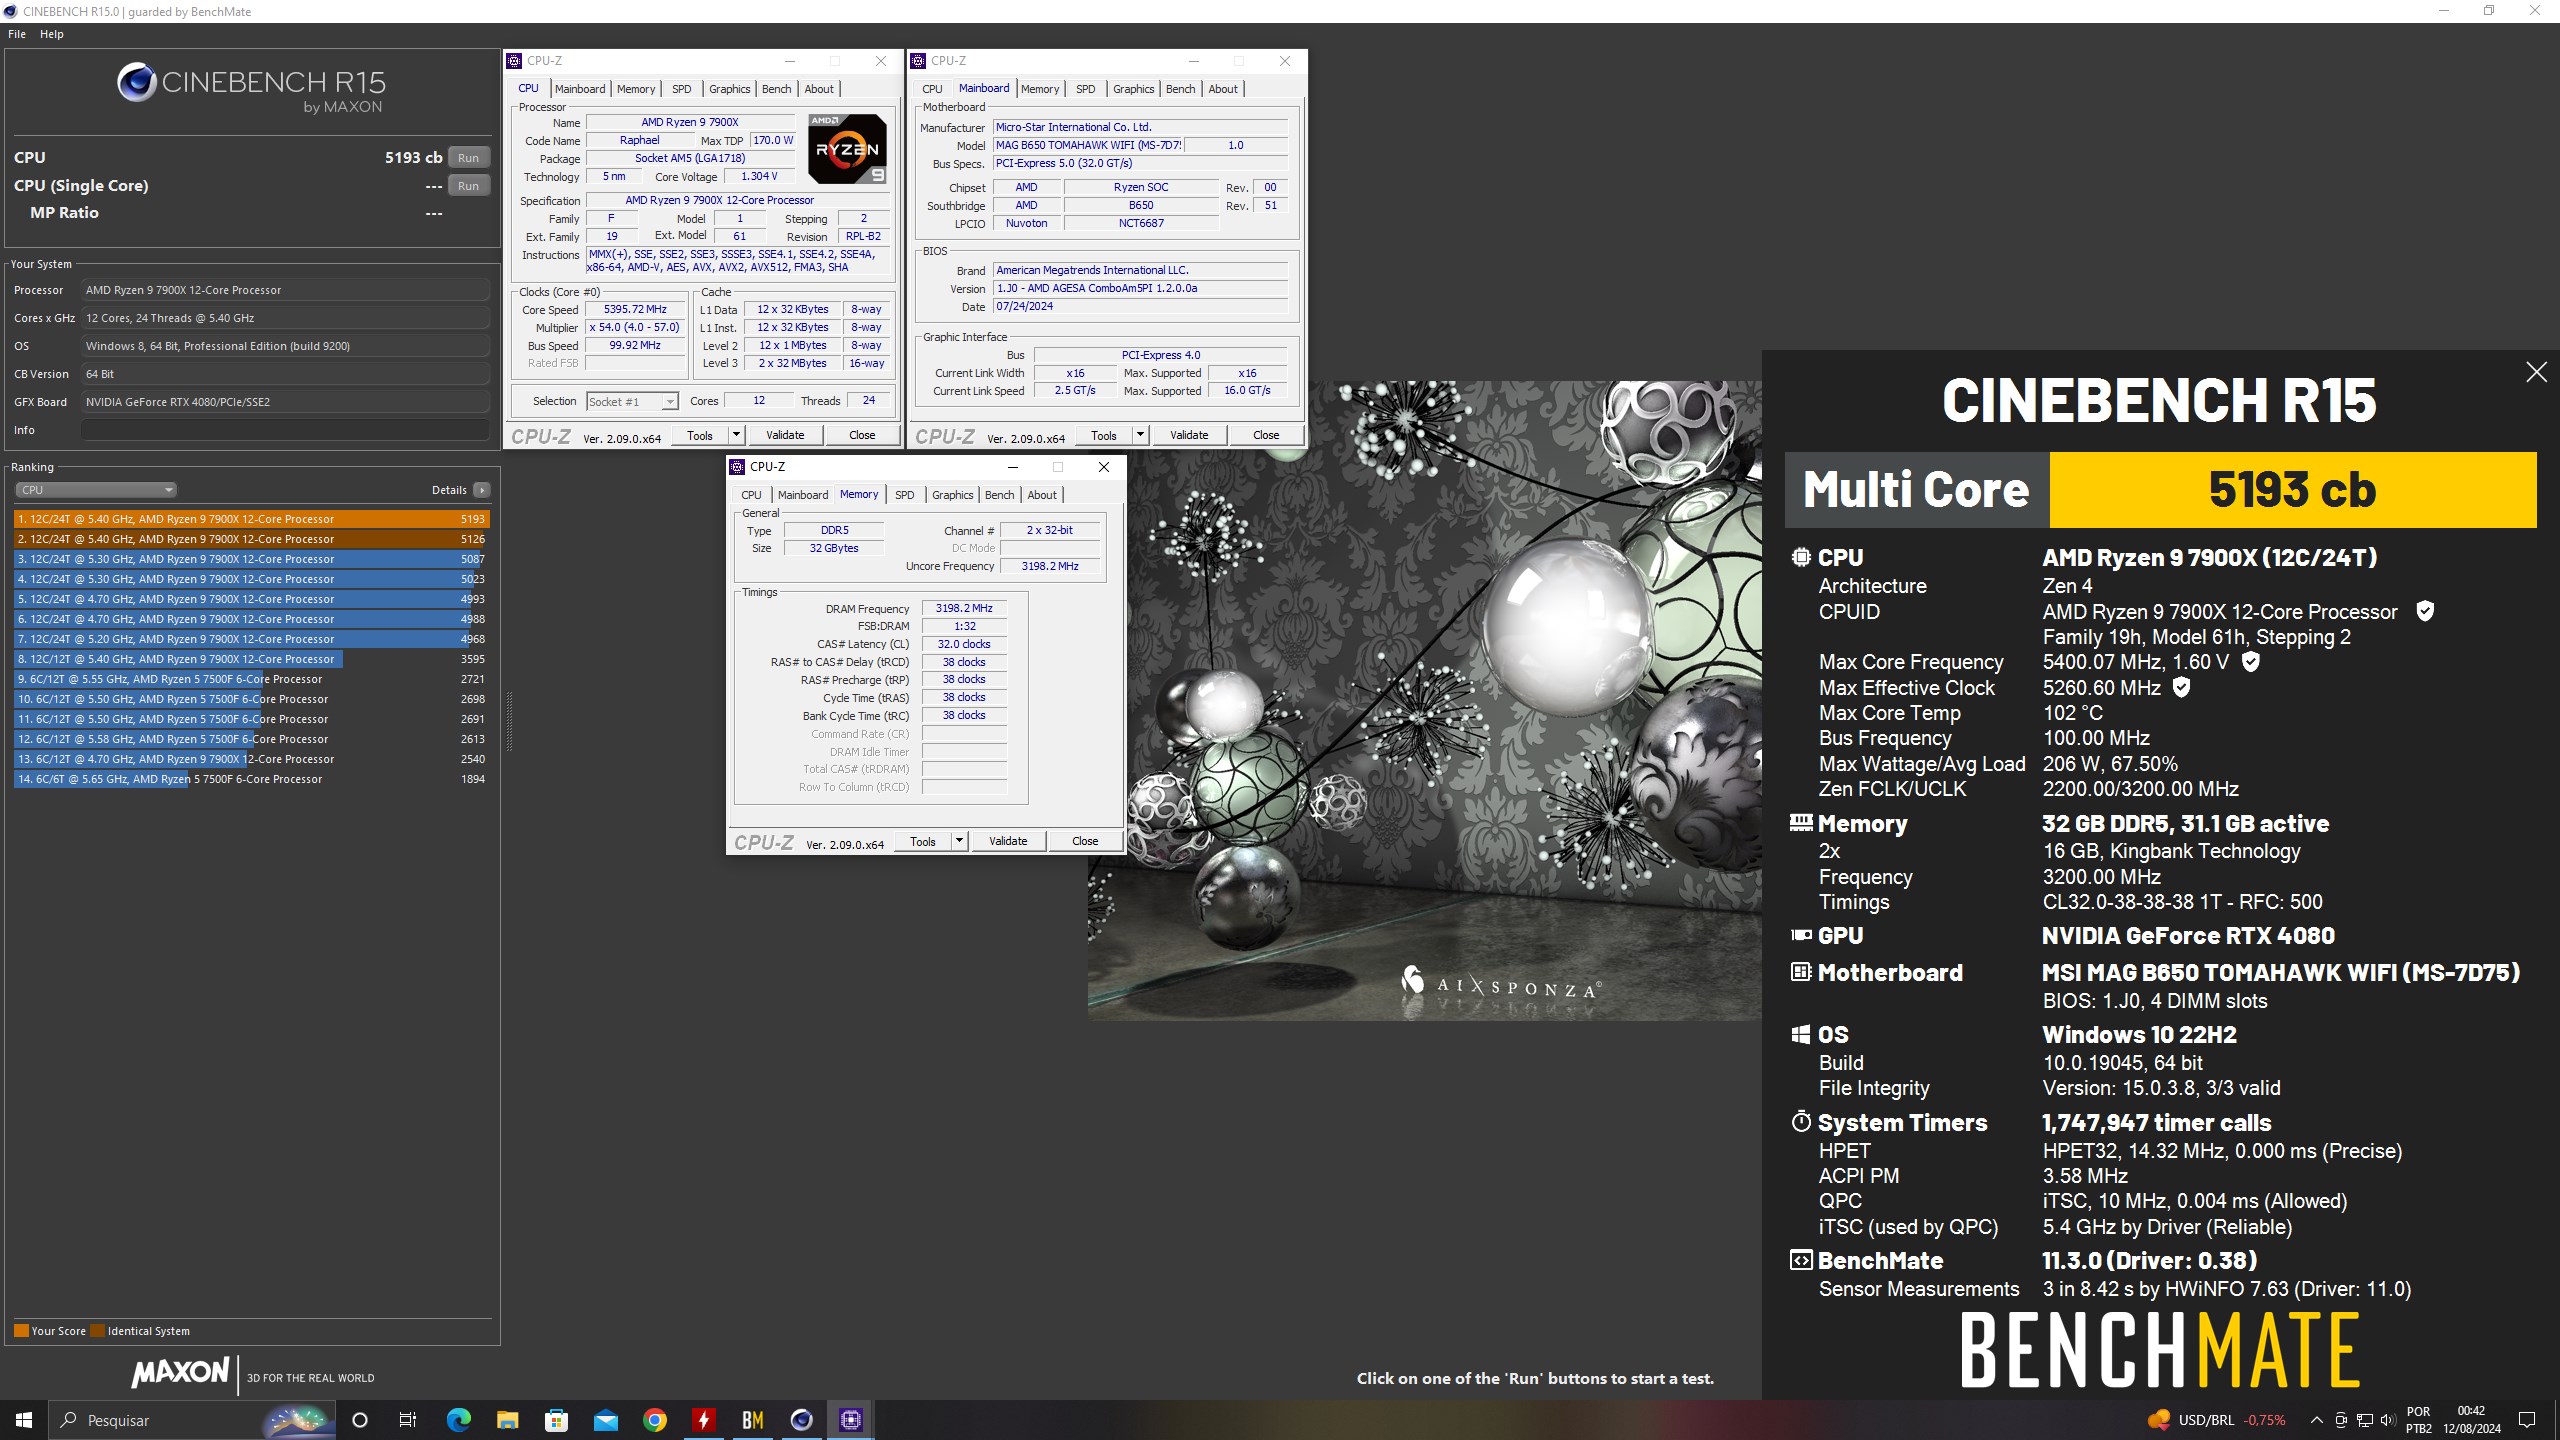Open the red lightning bolt app on taskbar
Screen dimensions: 2560x1440
(703, 1420)
